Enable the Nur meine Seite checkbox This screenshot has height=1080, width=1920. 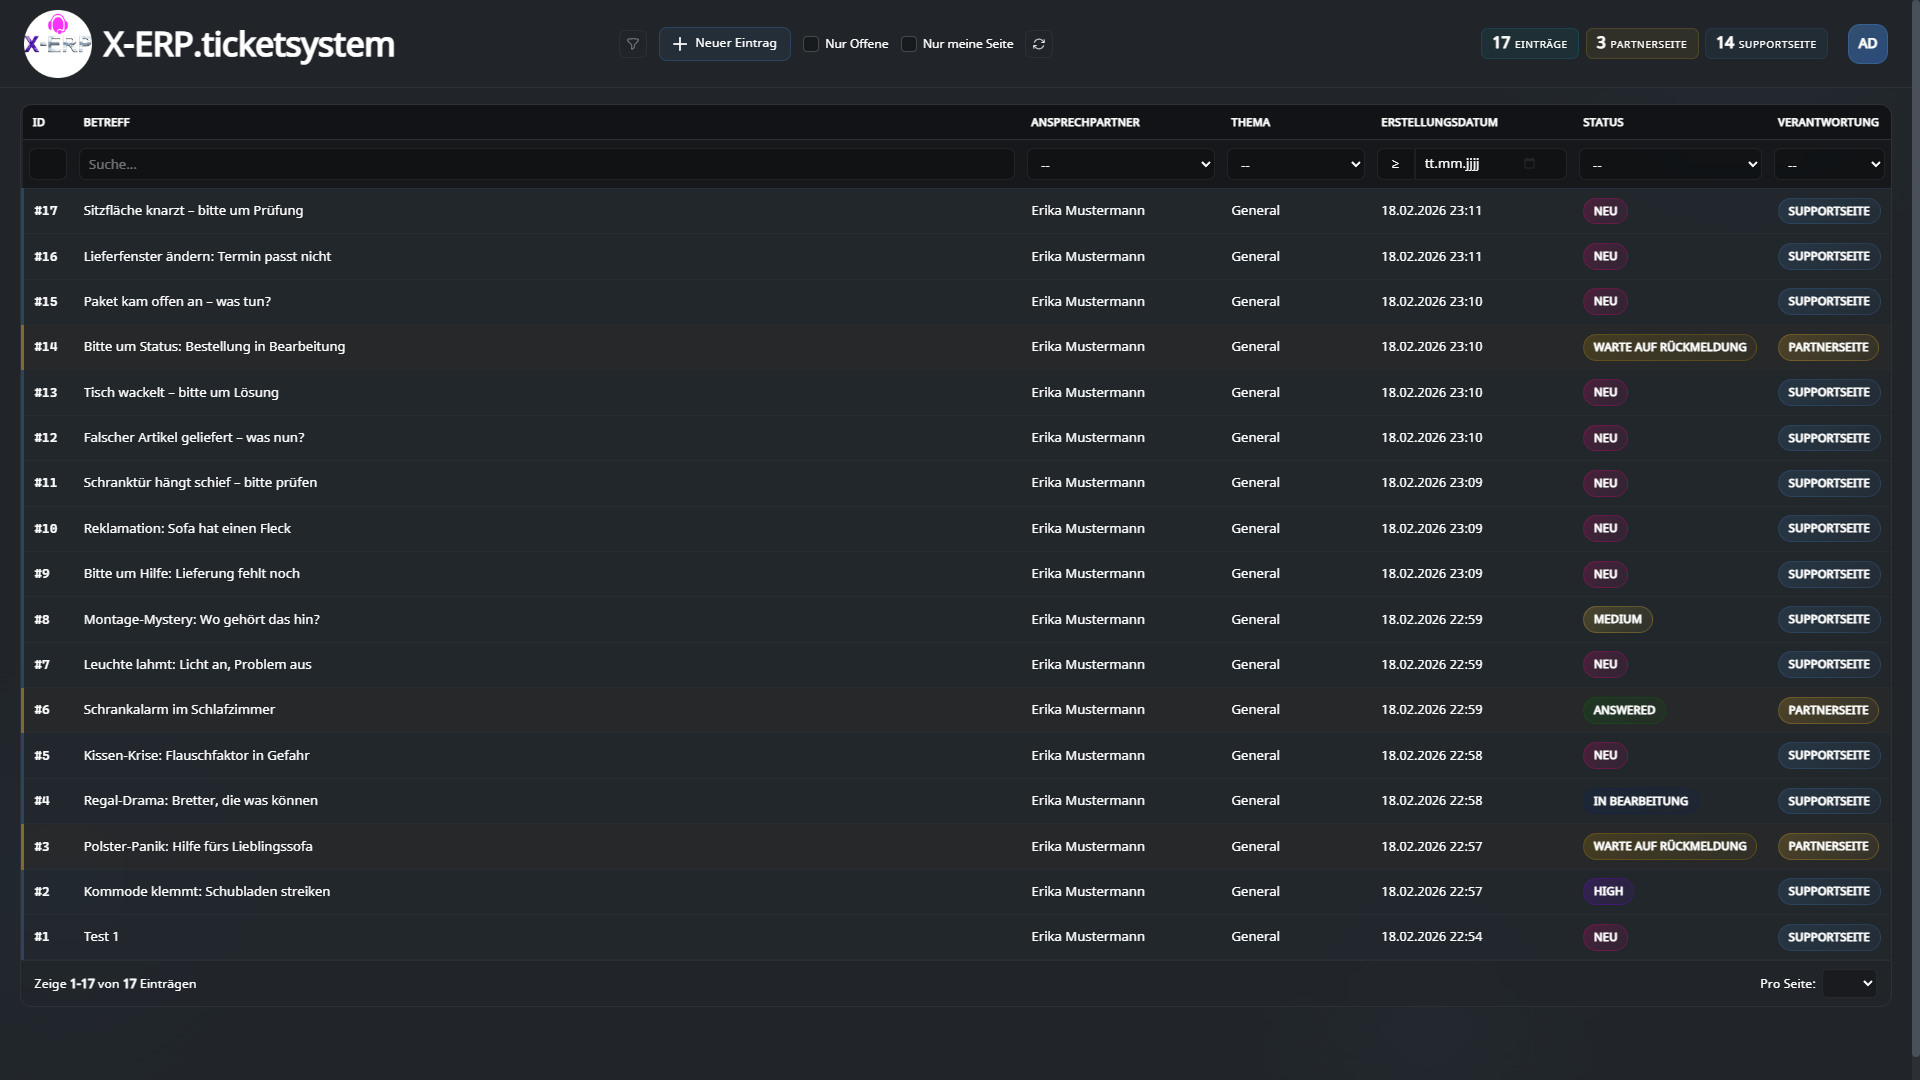pyautogui.click(x=909, y=44)
